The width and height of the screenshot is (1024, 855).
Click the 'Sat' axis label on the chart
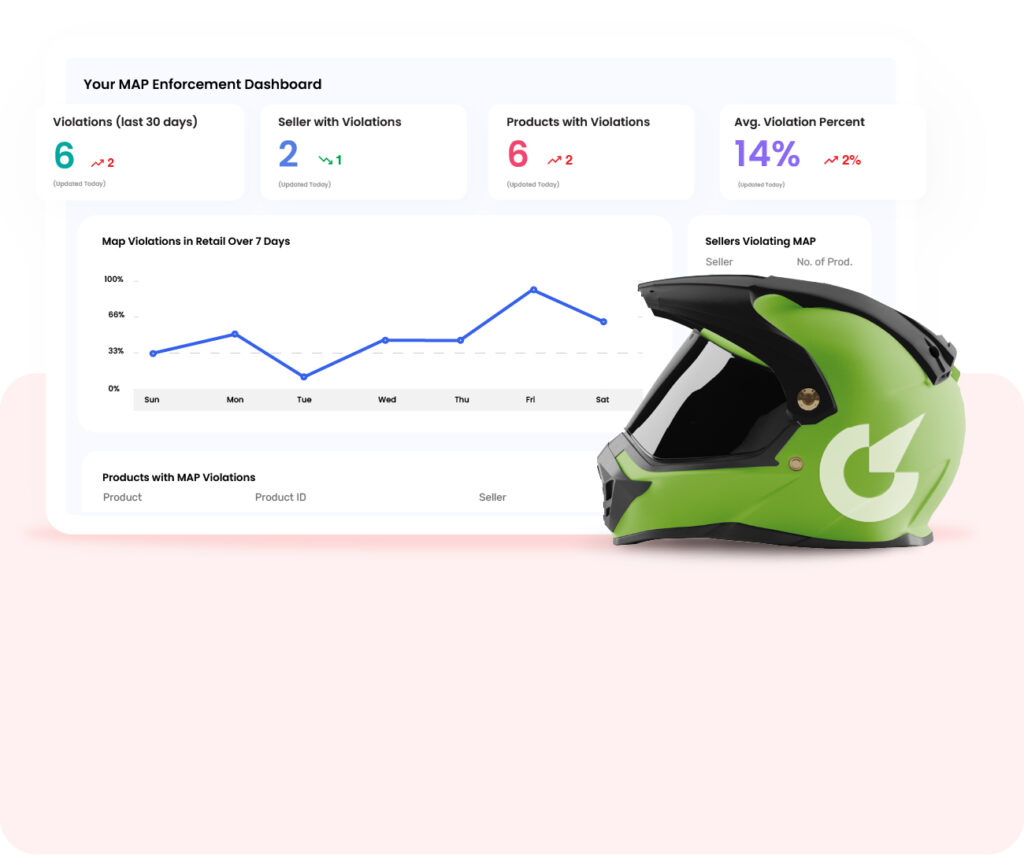point(602,399)
